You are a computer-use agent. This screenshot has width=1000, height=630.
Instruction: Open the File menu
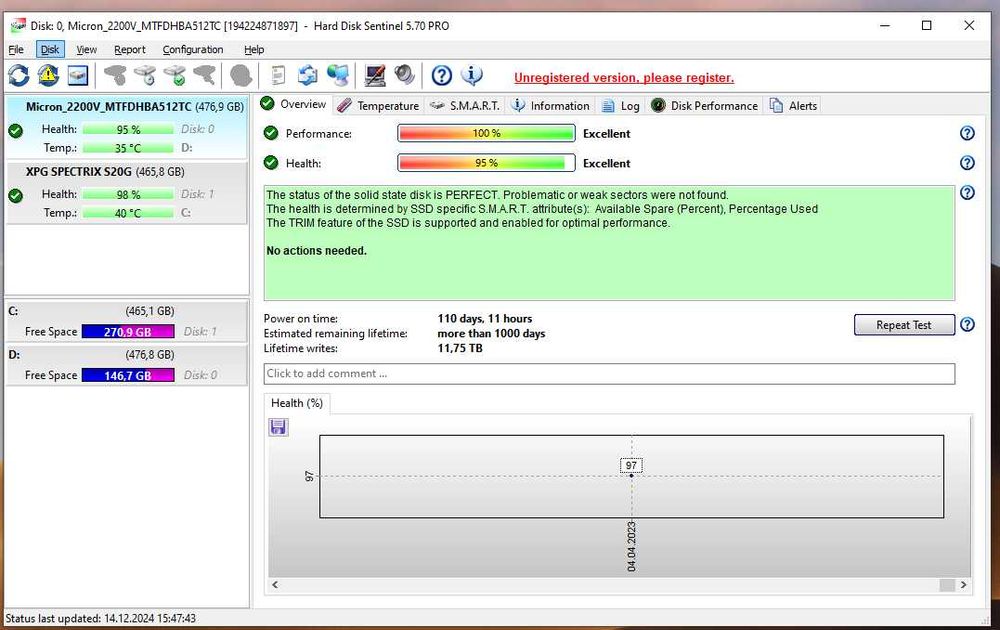16,50
